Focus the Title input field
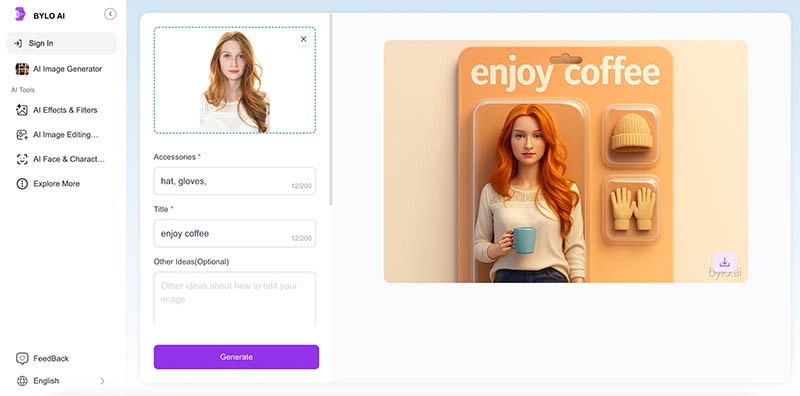This screenshot has width=800, height=396. 235,233
